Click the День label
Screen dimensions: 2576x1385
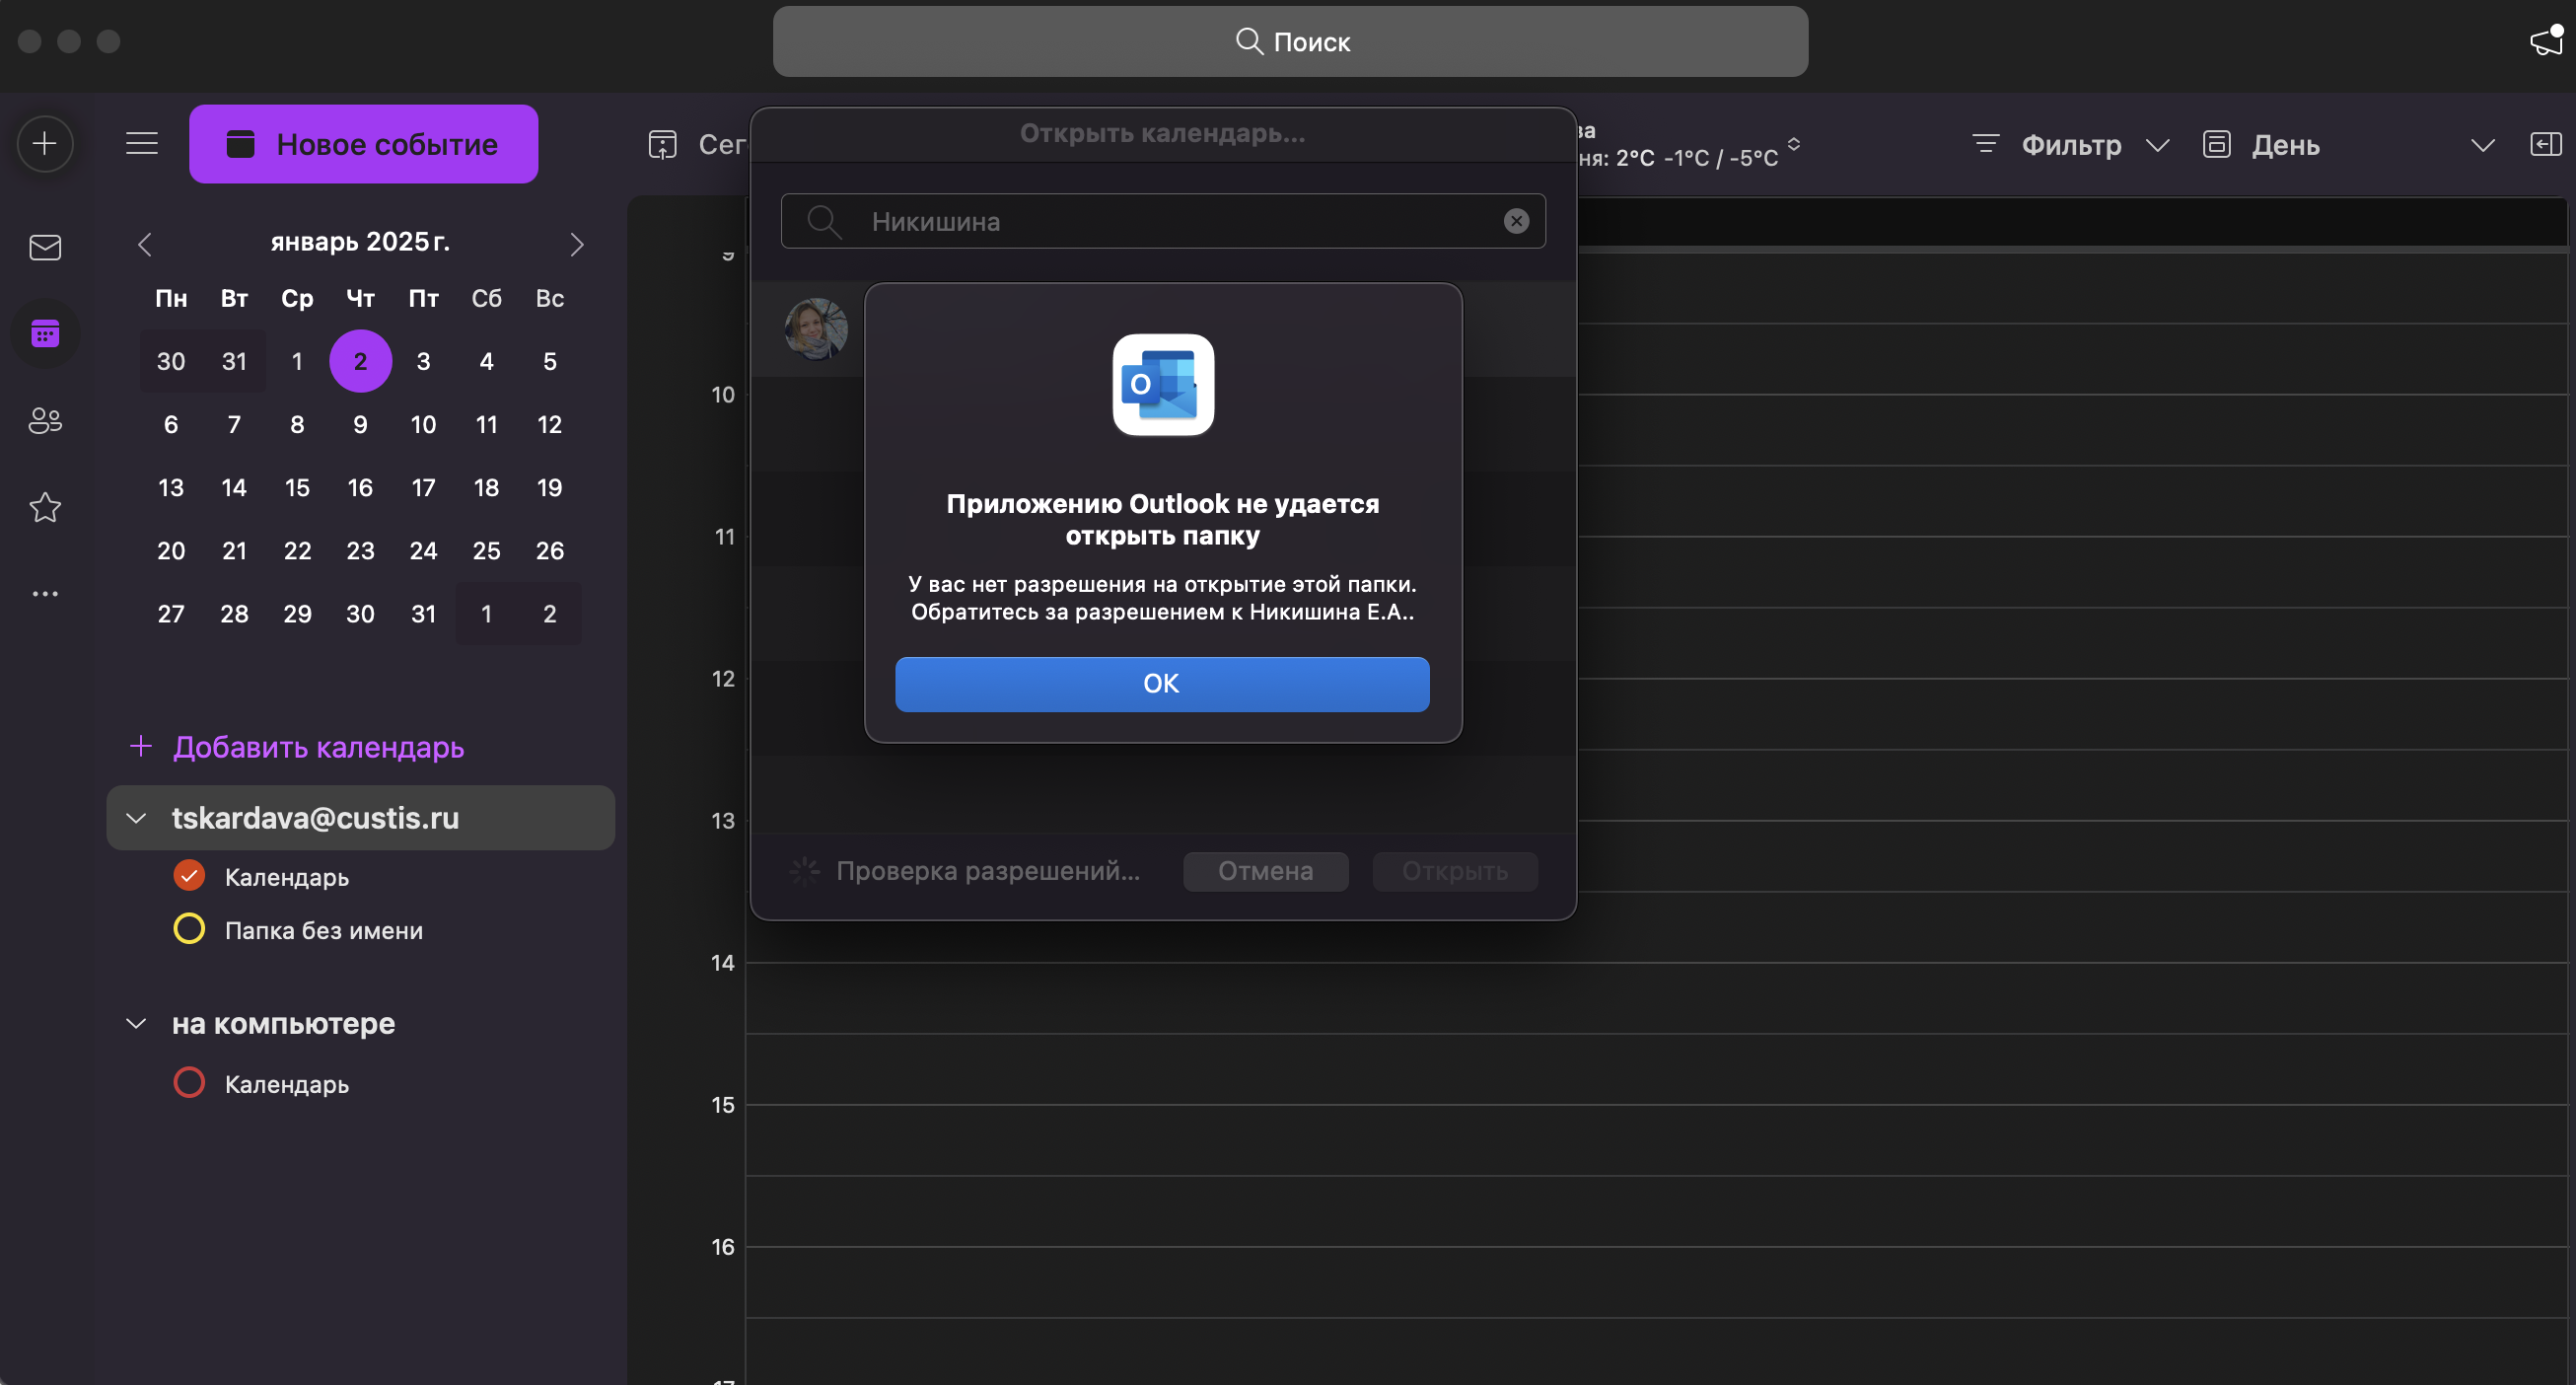click(x=2285, y=146)
